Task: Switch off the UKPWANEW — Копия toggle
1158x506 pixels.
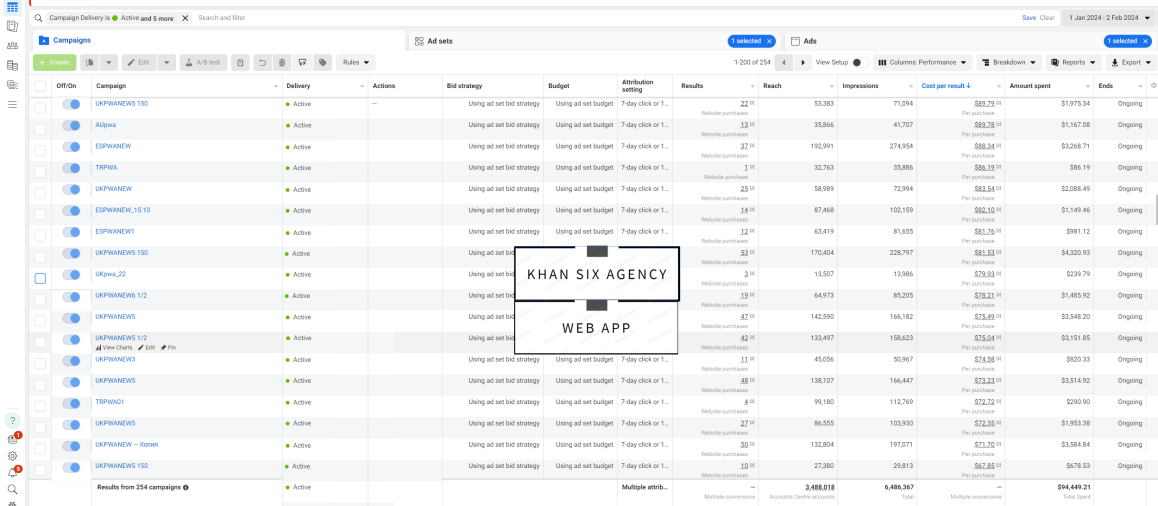Action: tap(71, 446)
